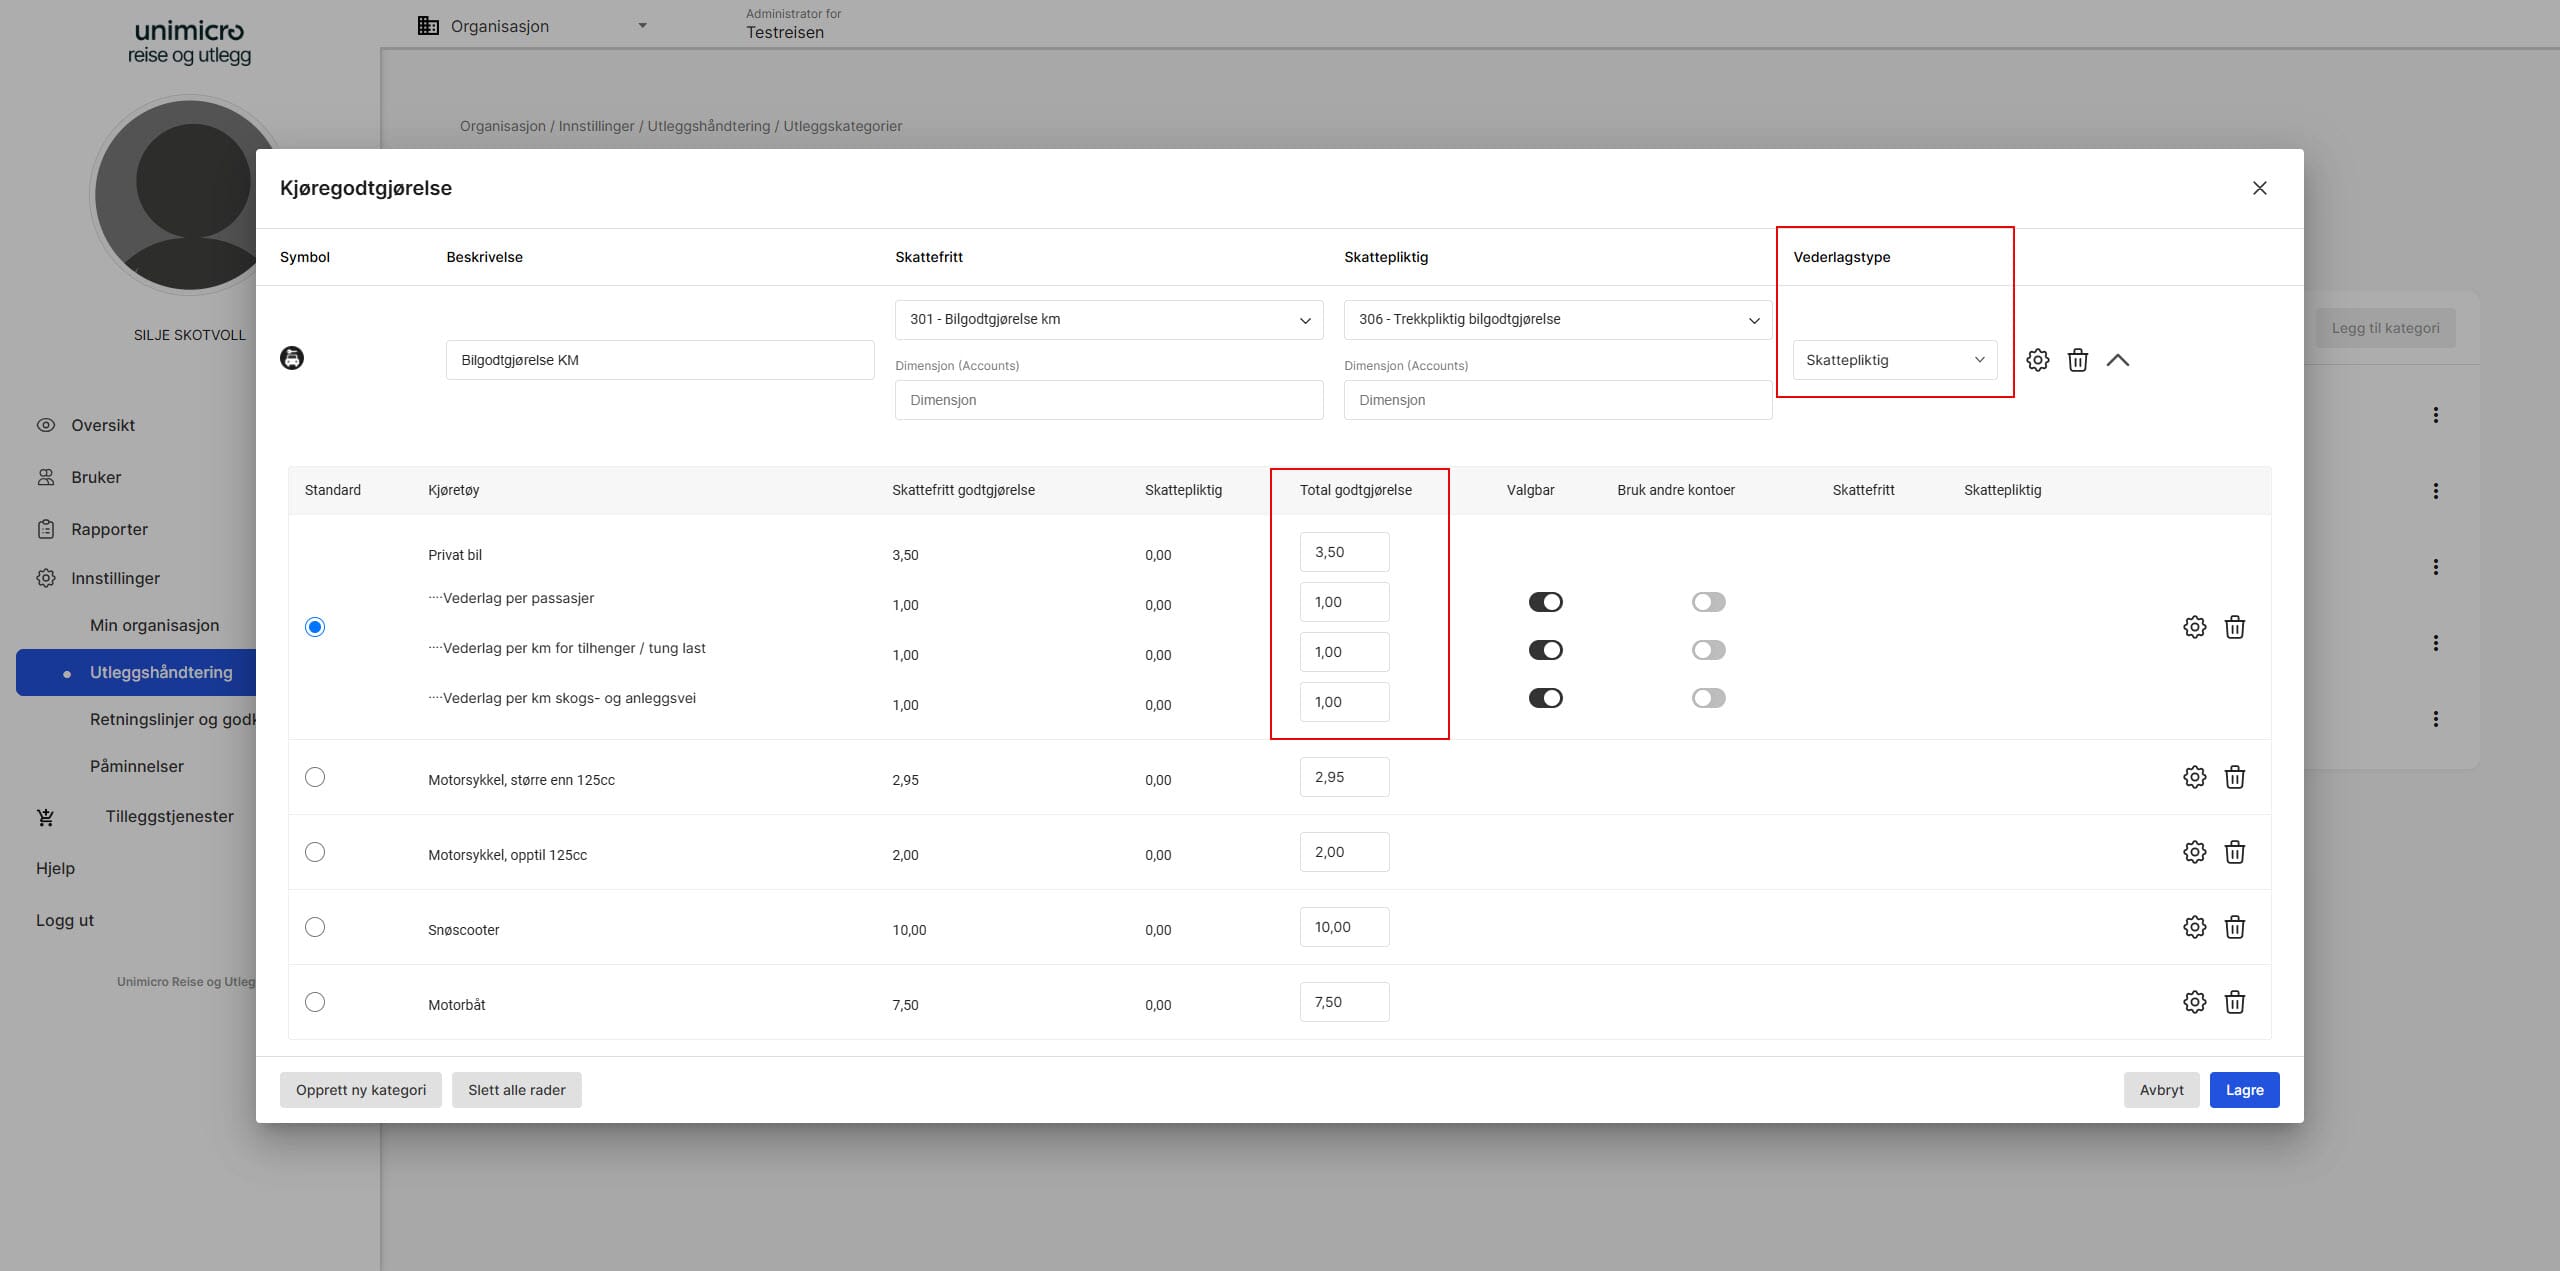Open gear settings for Privat bil row
2560x1271 pixels.
point(2194,627)
